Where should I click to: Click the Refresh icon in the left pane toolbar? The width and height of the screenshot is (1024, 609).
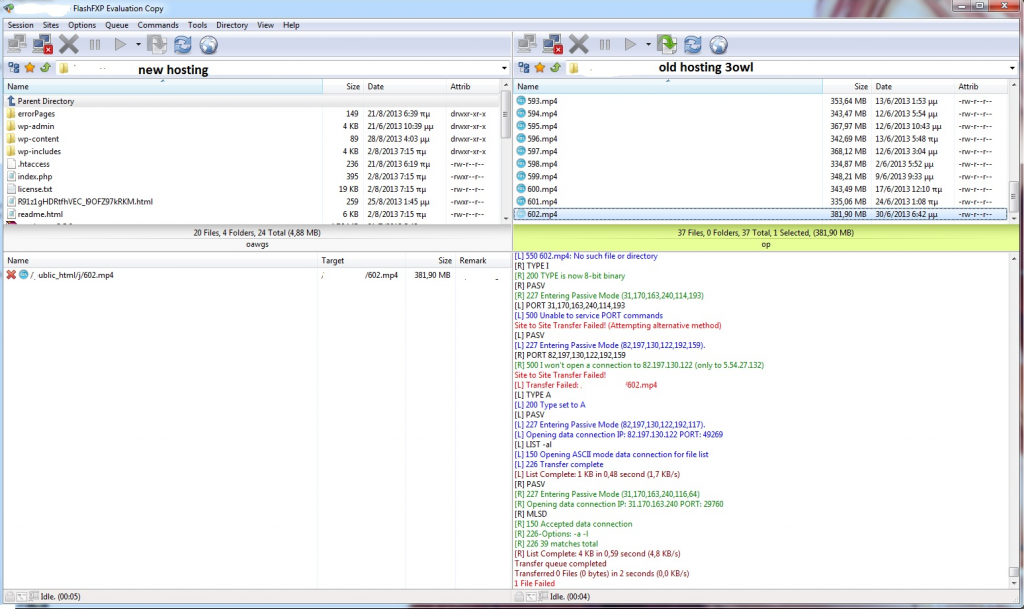(x=183, y=44)
